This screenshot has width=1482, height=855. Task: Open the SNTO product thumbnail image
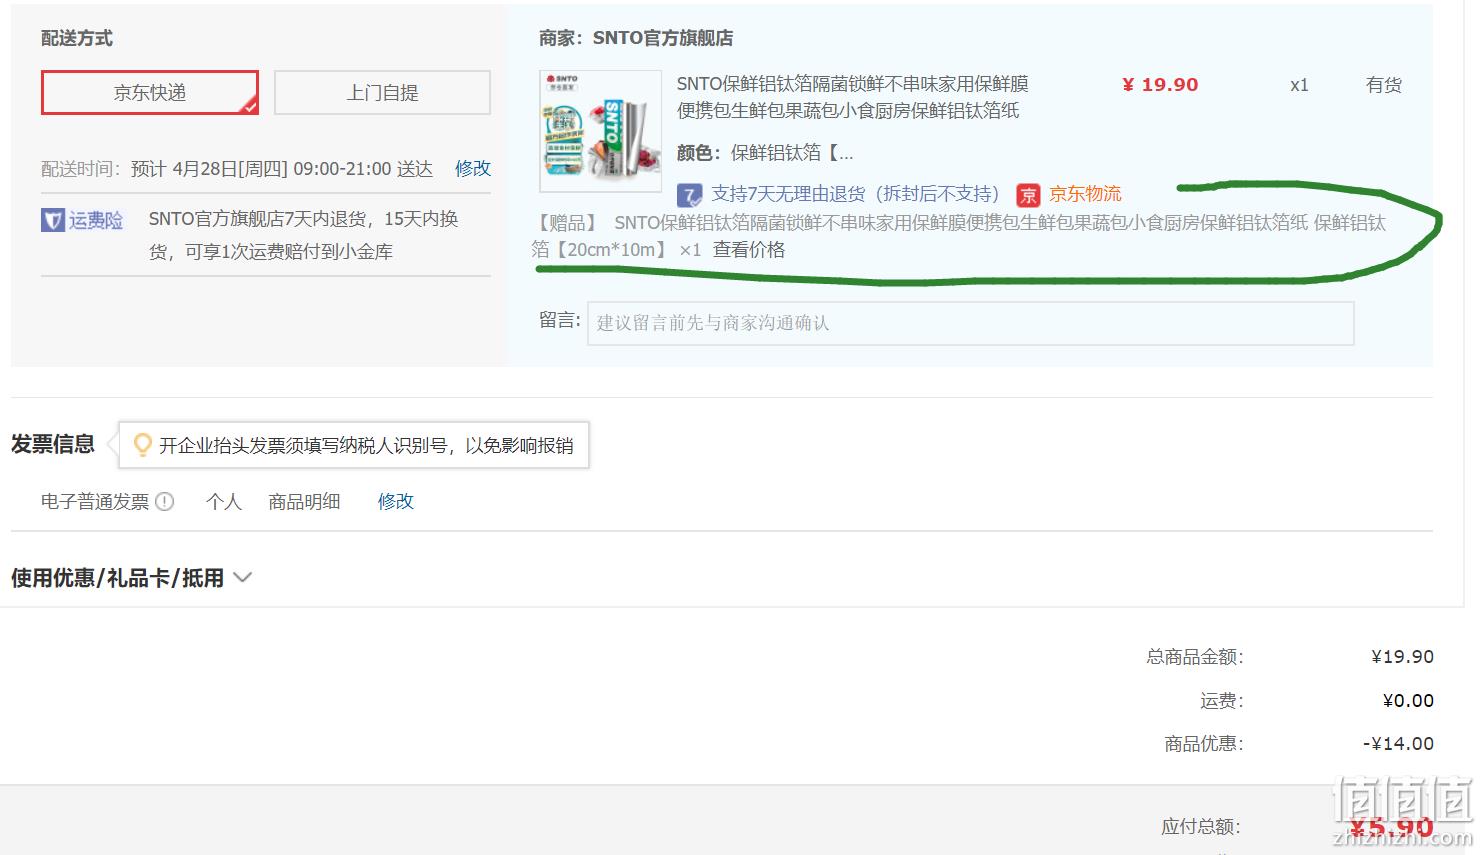(x=600, y=131)
